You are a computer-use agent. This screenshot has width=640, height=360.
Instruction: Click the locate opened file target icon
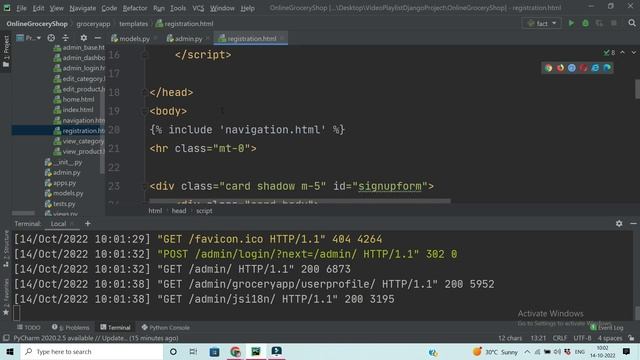point(51,38)
